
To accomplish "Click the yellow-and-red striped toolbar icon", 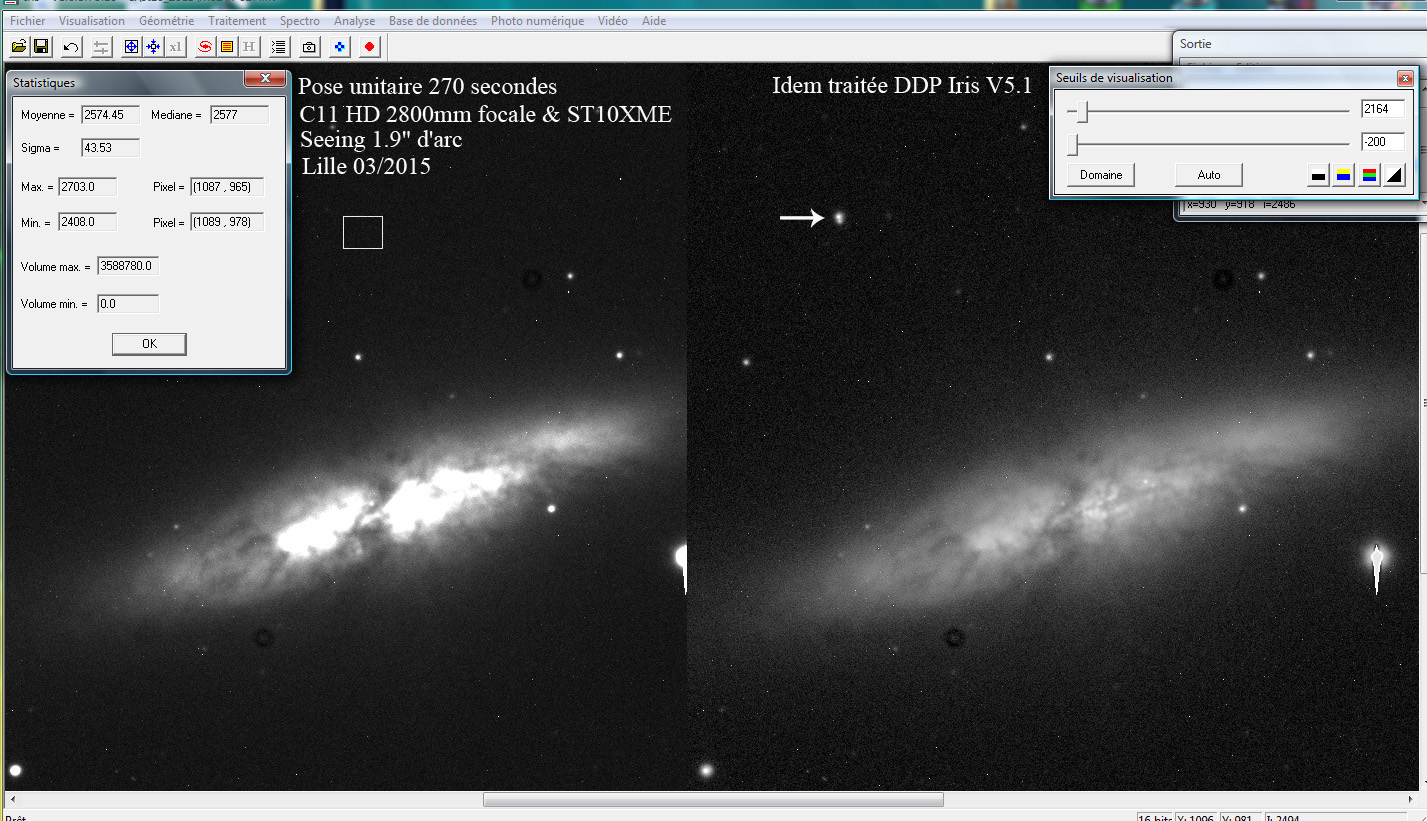I will tap(227, 46).
